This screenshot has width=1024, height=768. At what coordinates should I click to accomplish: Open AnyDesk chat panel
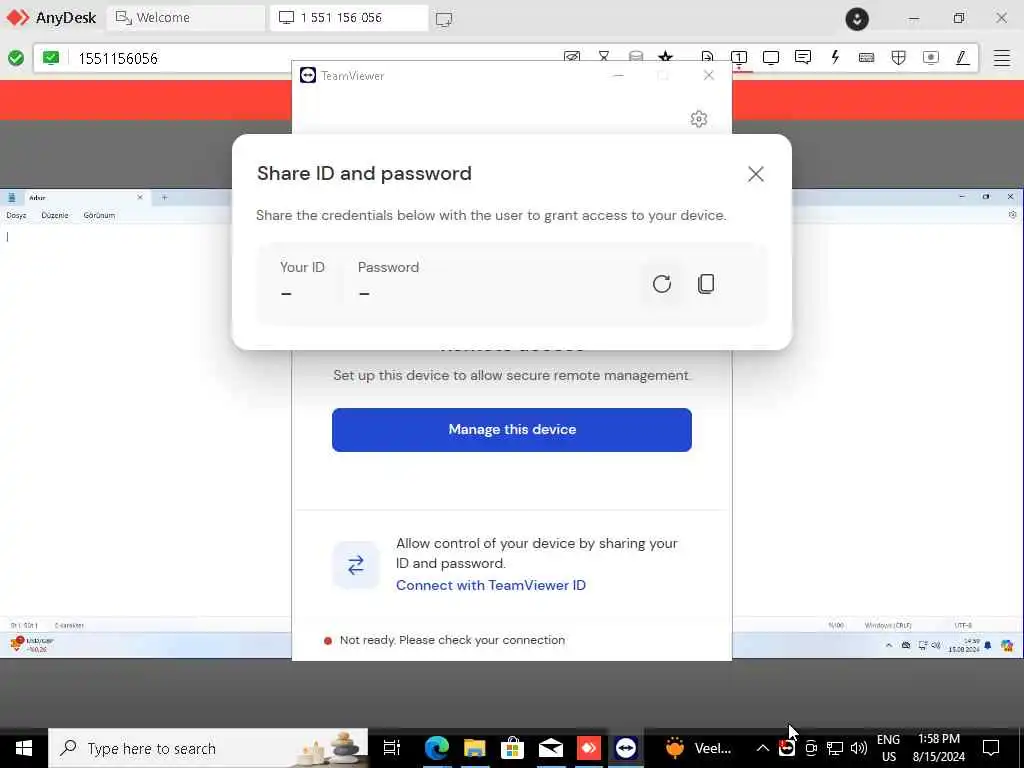[803, 57]
